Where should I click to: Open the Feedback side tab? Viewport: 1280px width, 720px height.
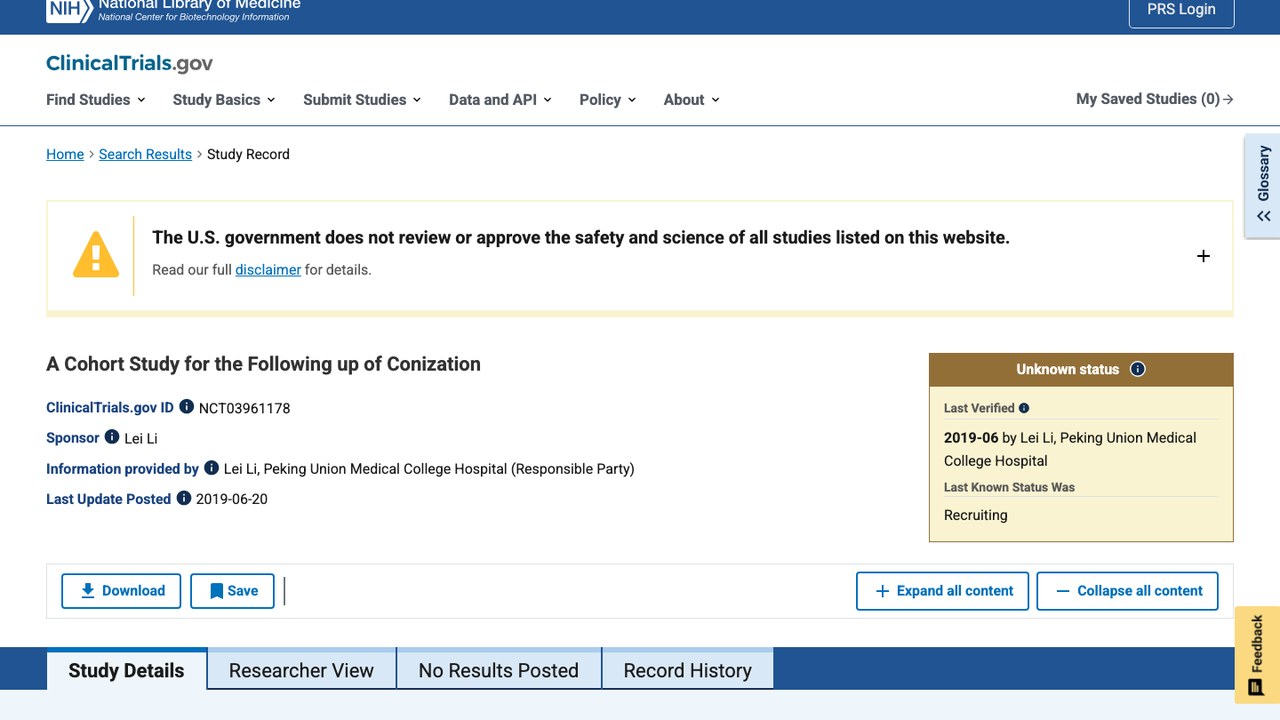click(x=1257, y=655)
